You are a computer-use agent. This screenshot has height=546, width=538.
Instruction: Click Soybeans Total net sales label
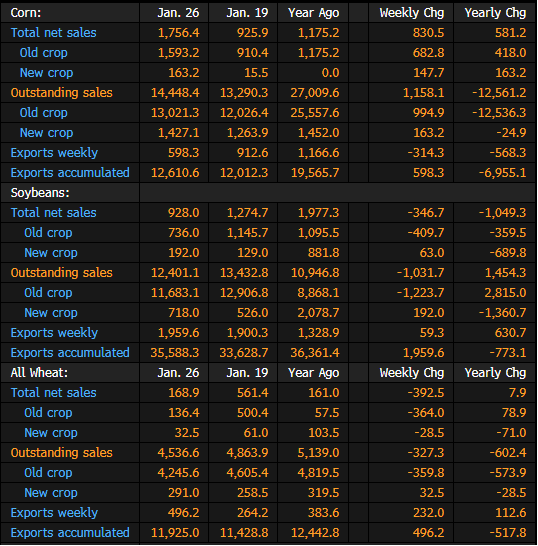point(54,213)
